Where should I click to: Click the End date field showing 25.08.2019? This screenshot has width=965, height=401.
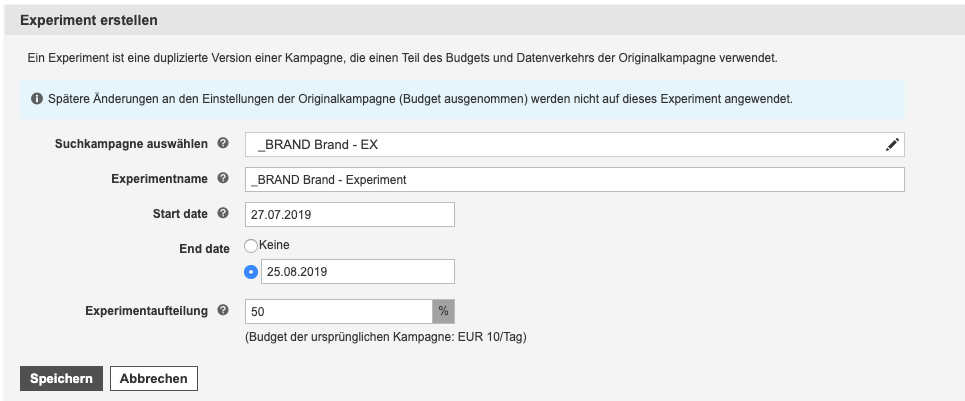click(358, 272)
